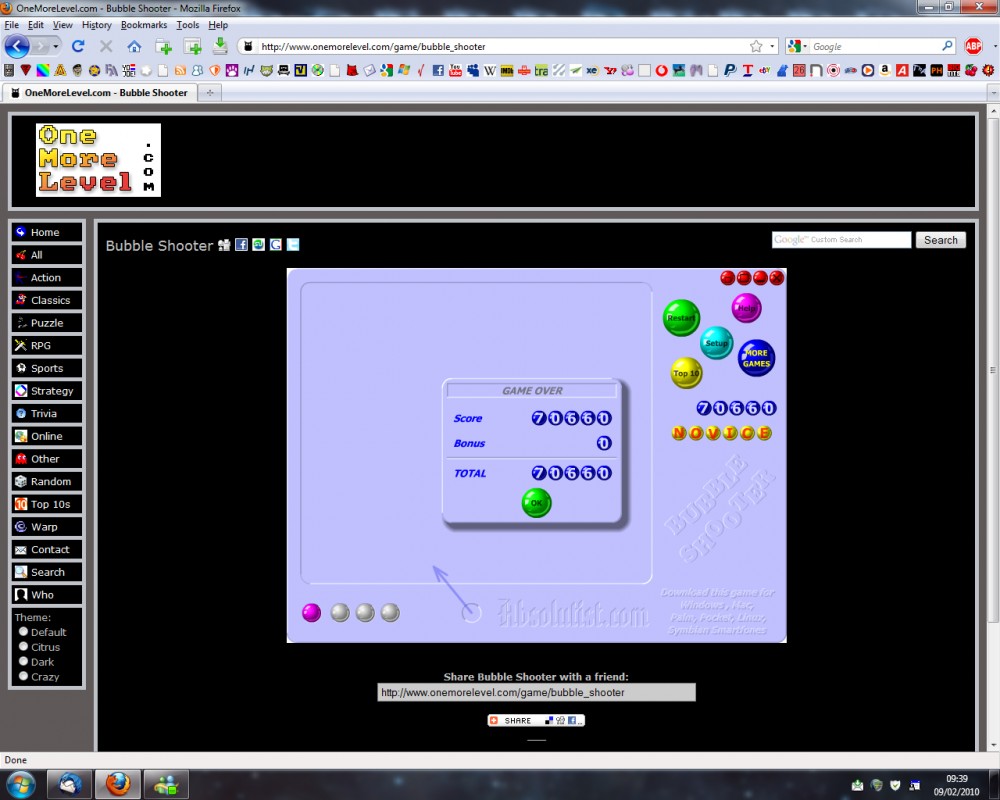Select the Default theme radio button
The height and width of the screenshot is (800, 1000).
(24, 632)
